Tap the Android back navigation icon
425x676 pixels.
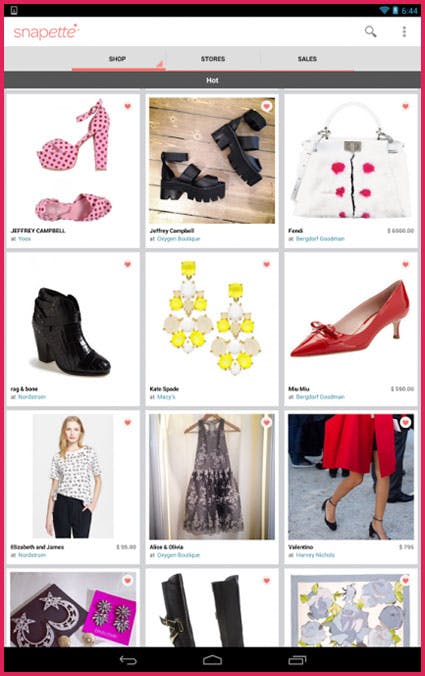[x=128, y=660]
